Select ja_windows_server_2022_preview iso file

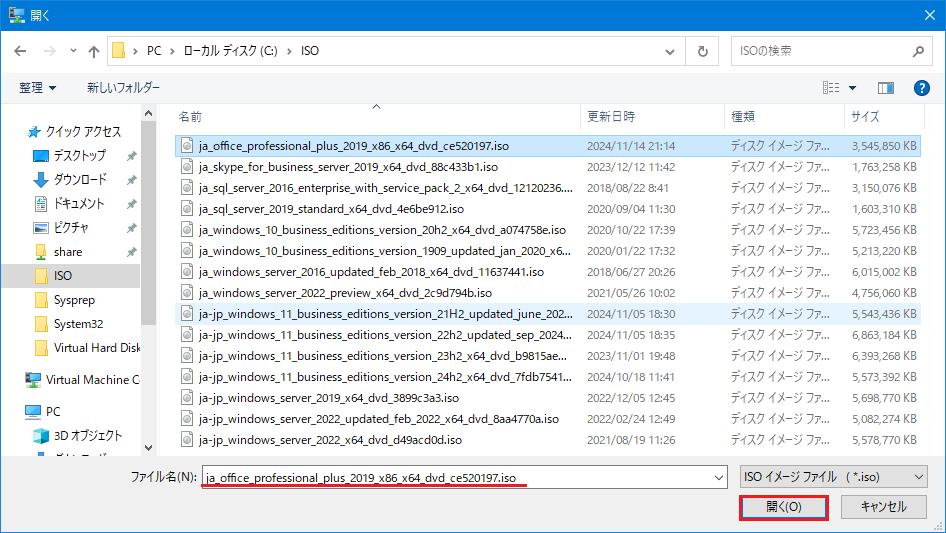[548, 293]
